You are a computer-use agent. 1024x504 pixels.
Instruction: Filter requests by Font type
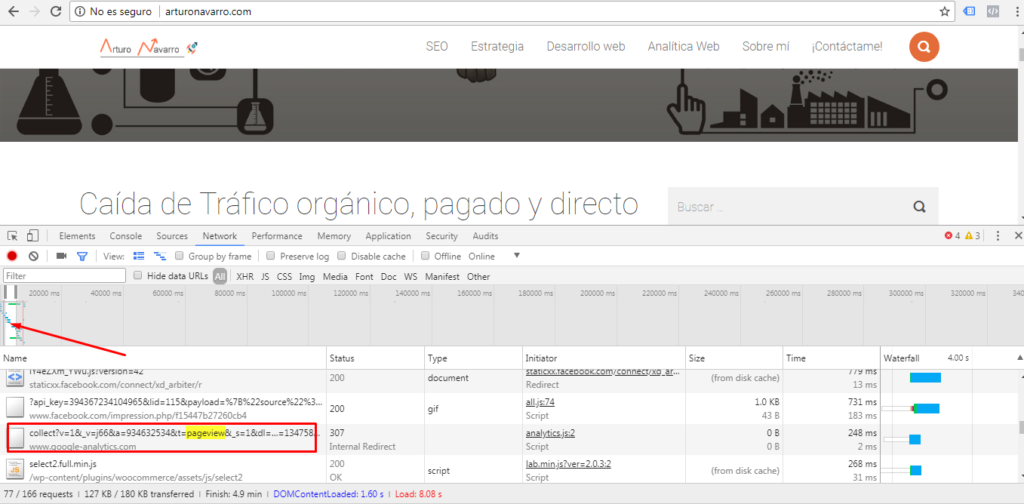[364, 276]
